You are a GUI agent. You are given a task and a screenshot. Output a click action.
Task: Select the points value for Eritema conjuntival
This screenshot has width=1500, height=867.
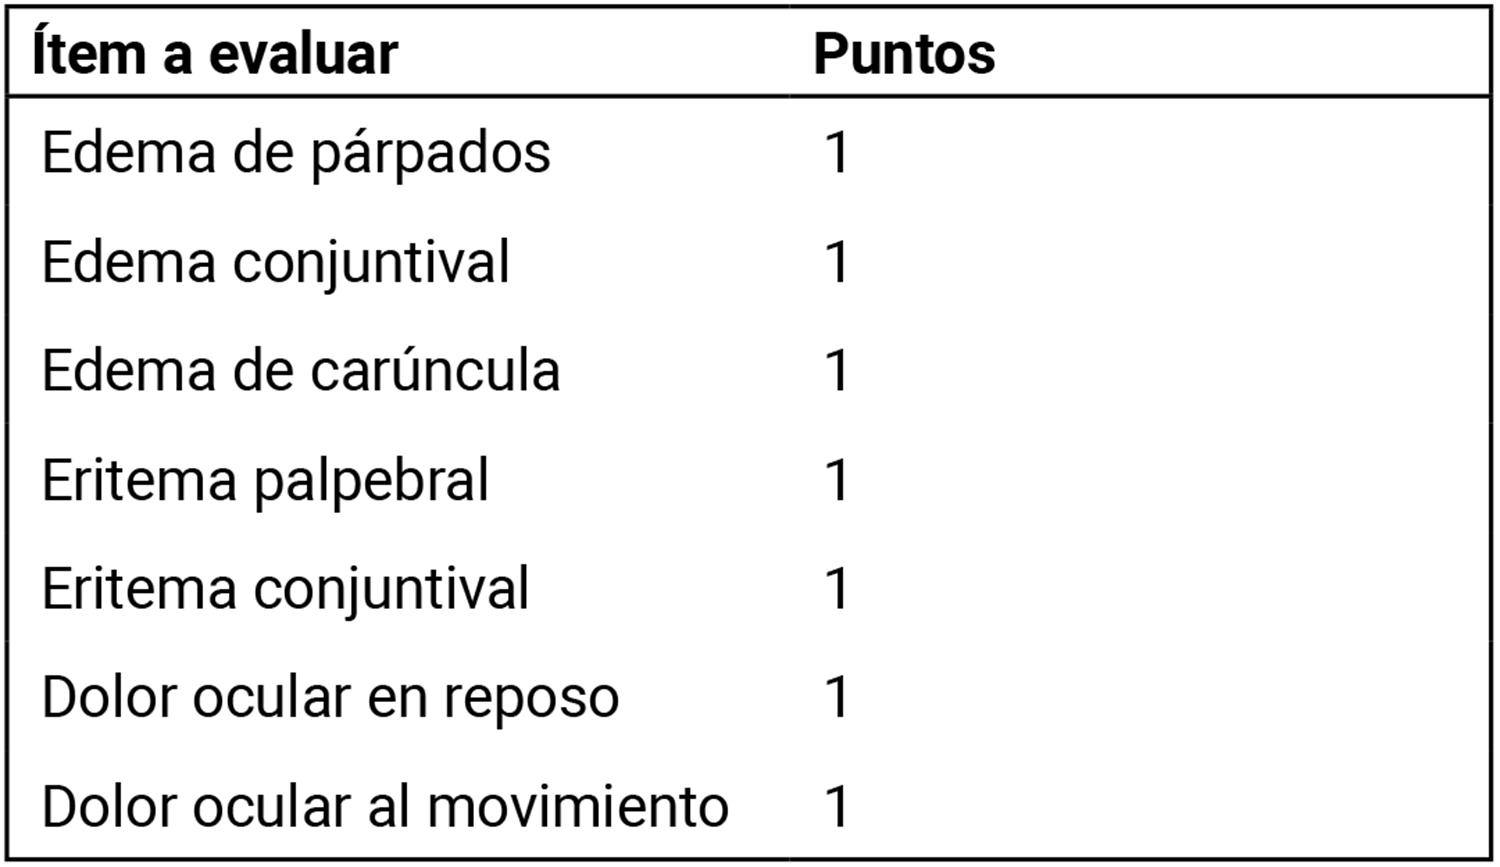[x=836, y=588]
